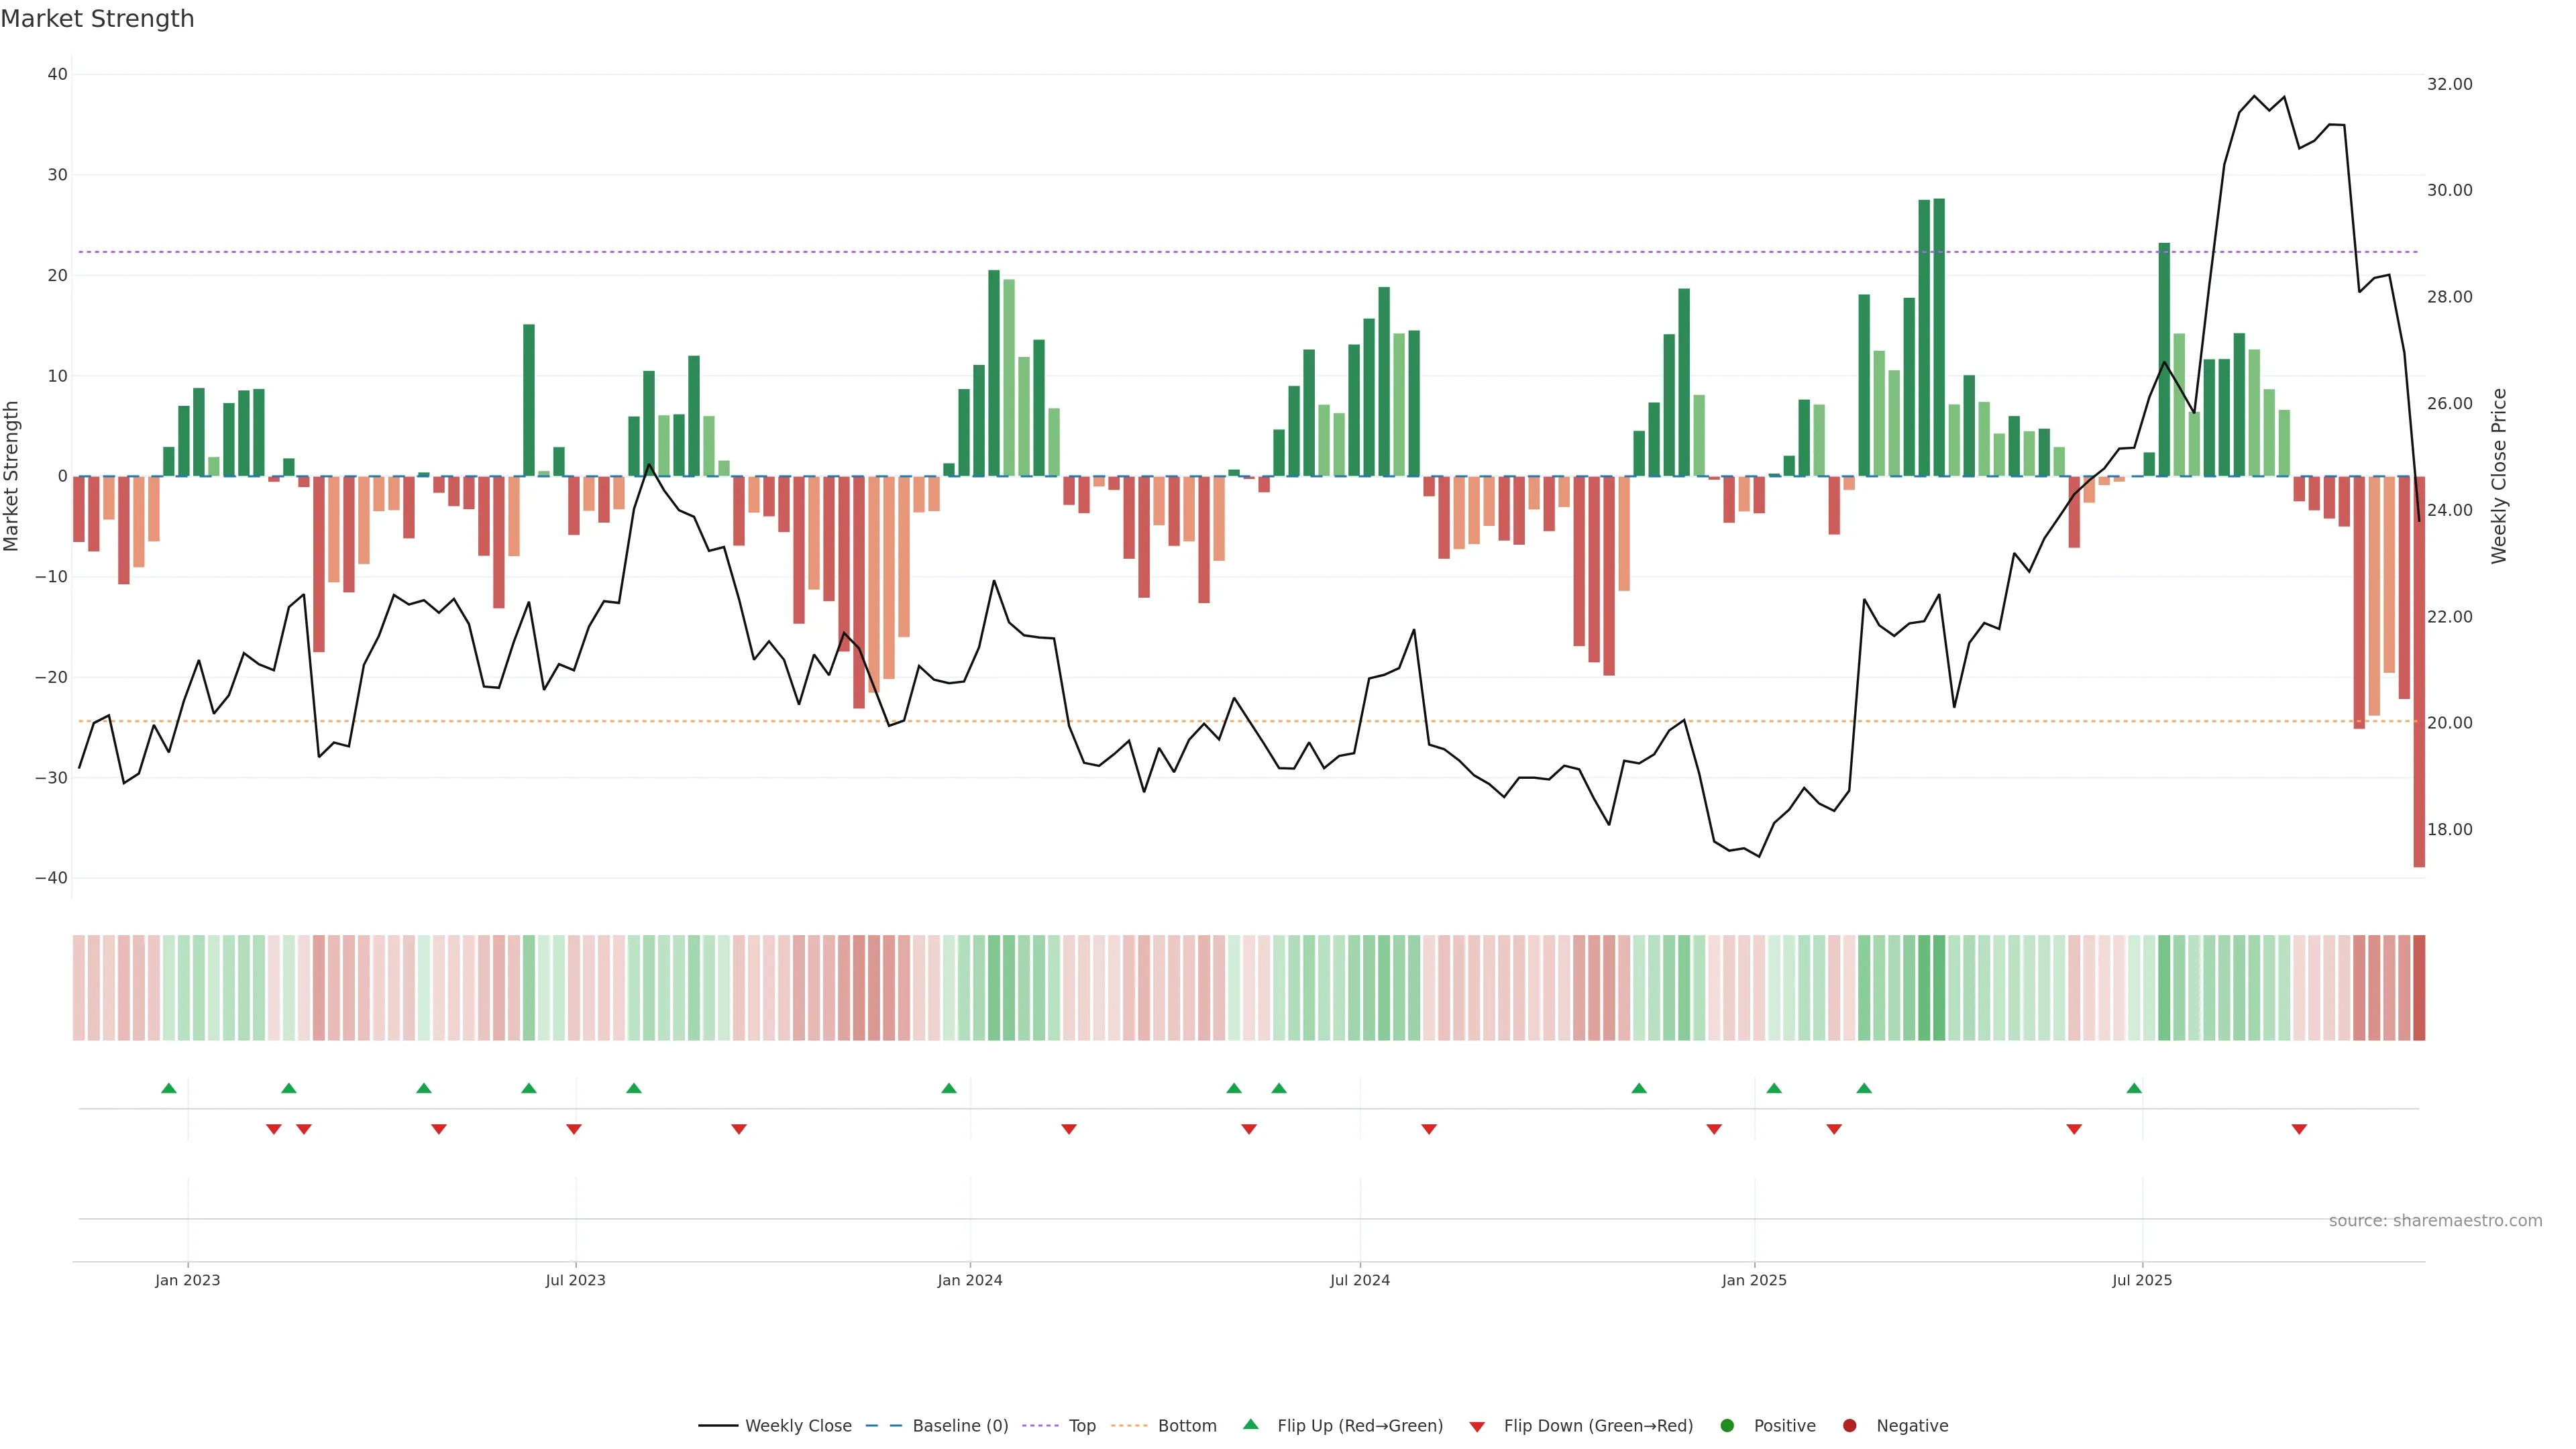Click the Flip Up green triangle legend icon
Screen dimensions: 2576x1449
click(1250, 1425)
